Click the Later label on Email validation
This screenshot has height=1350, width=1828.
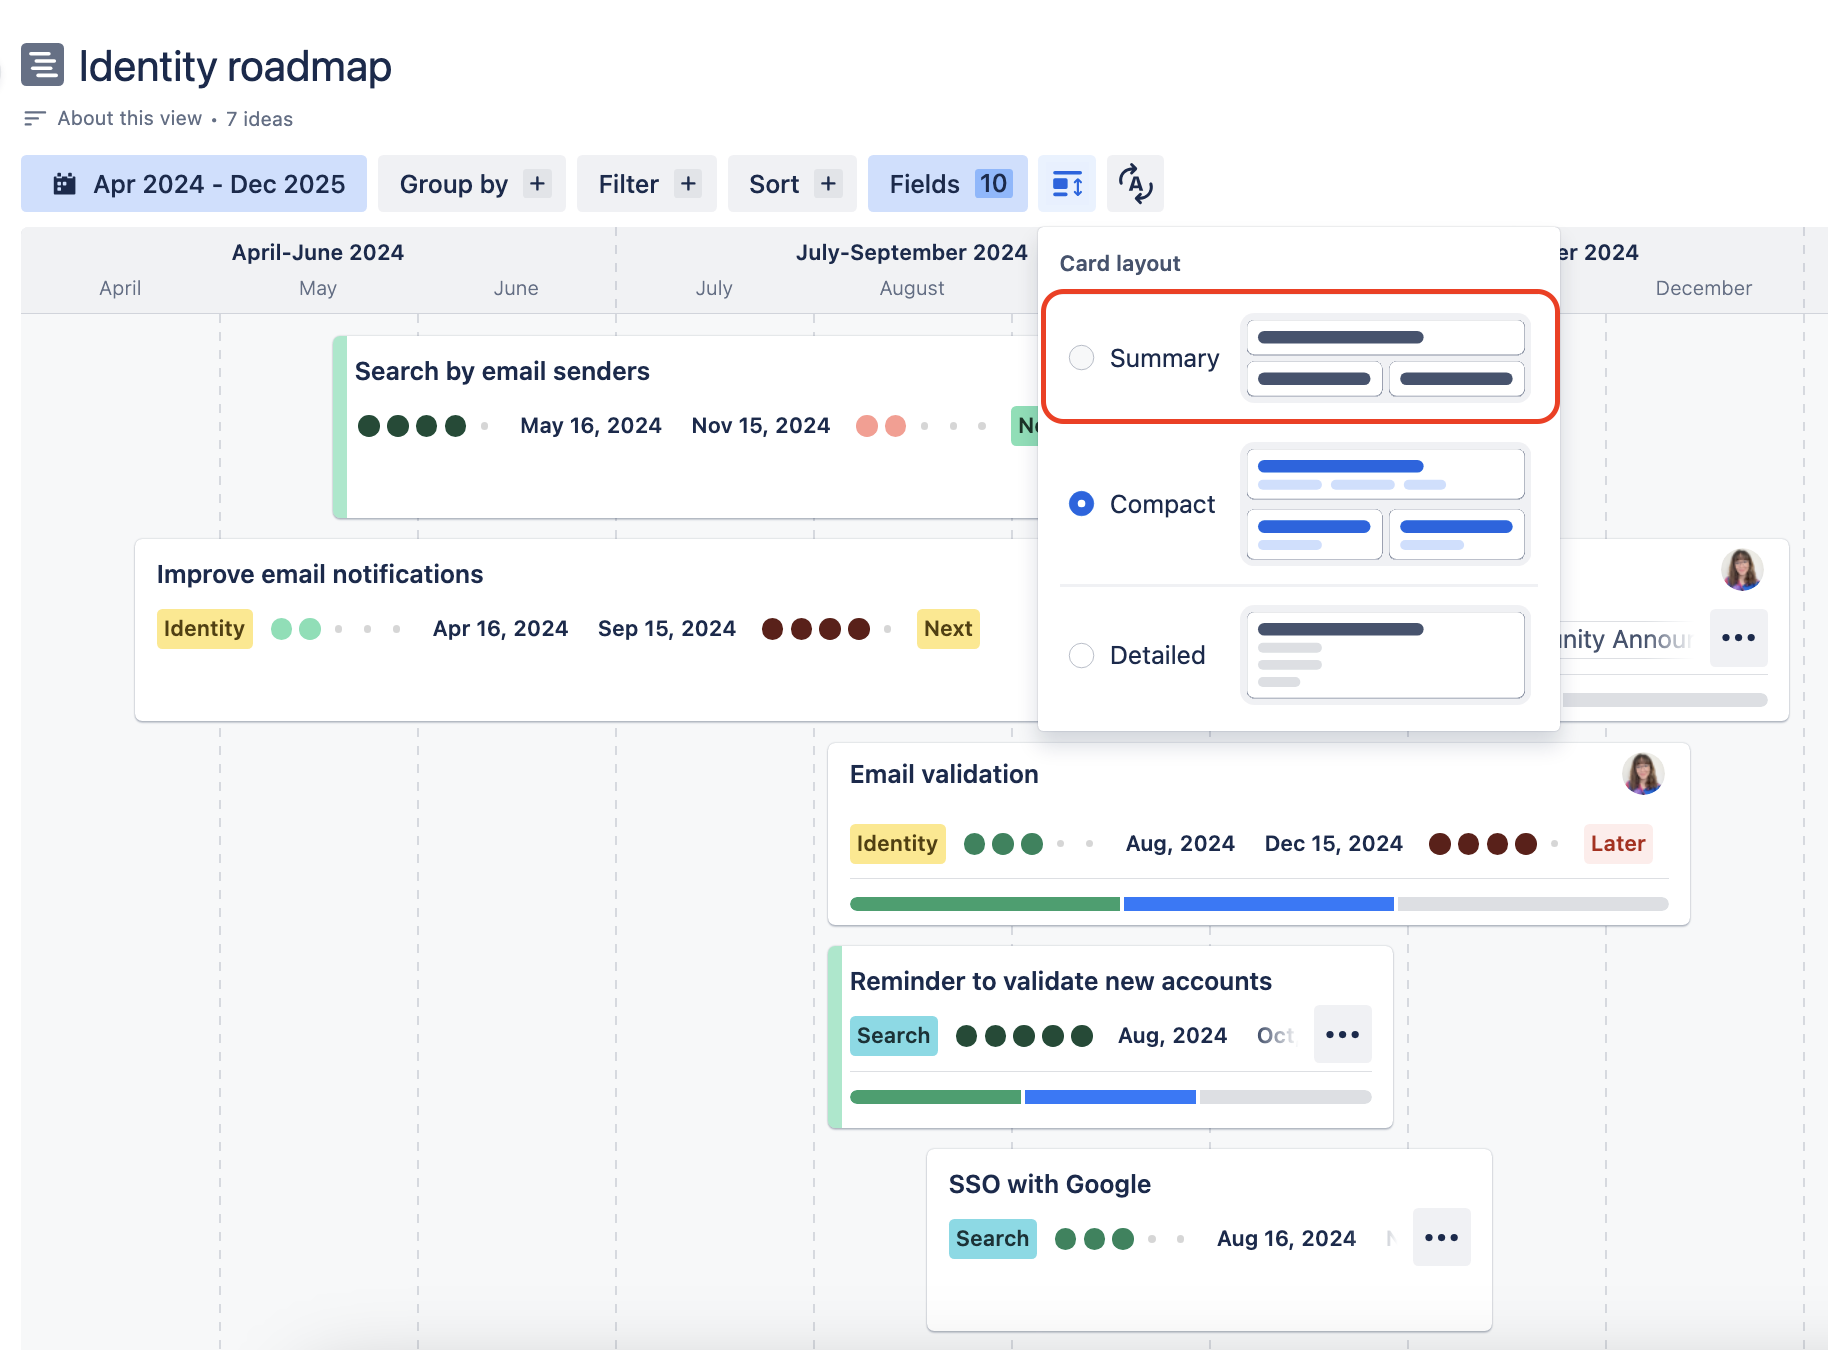tap(1618, 844)
